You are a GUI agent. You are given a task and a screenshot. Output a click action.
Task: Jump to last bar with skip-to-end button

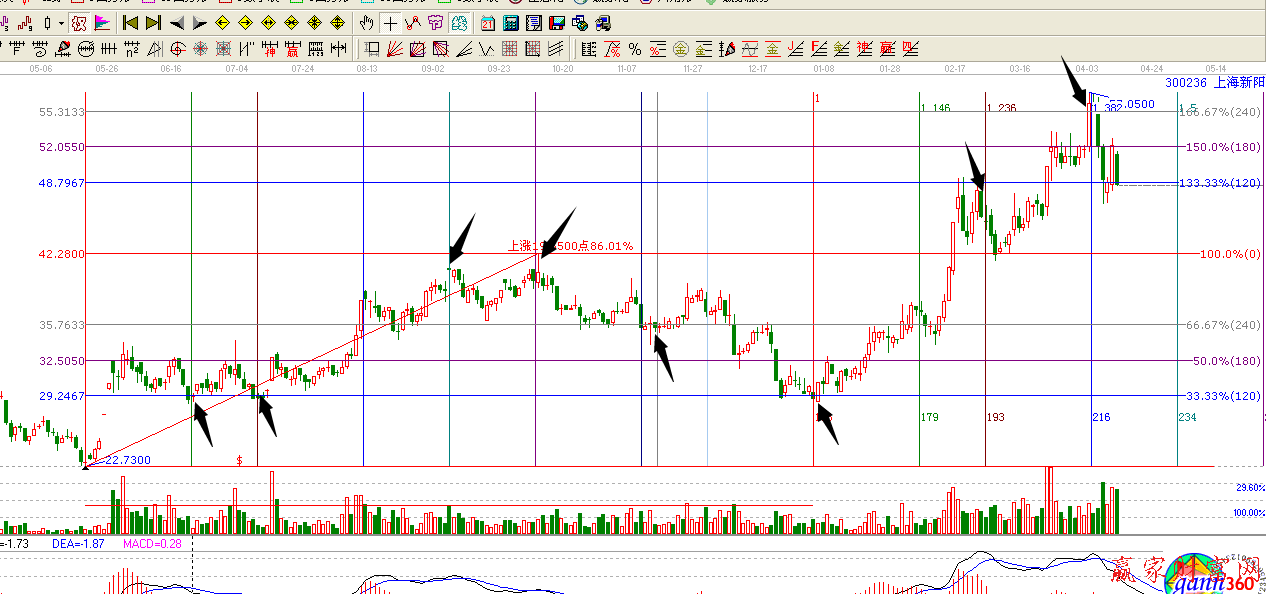pyautogui.click(x=152, y=23)
